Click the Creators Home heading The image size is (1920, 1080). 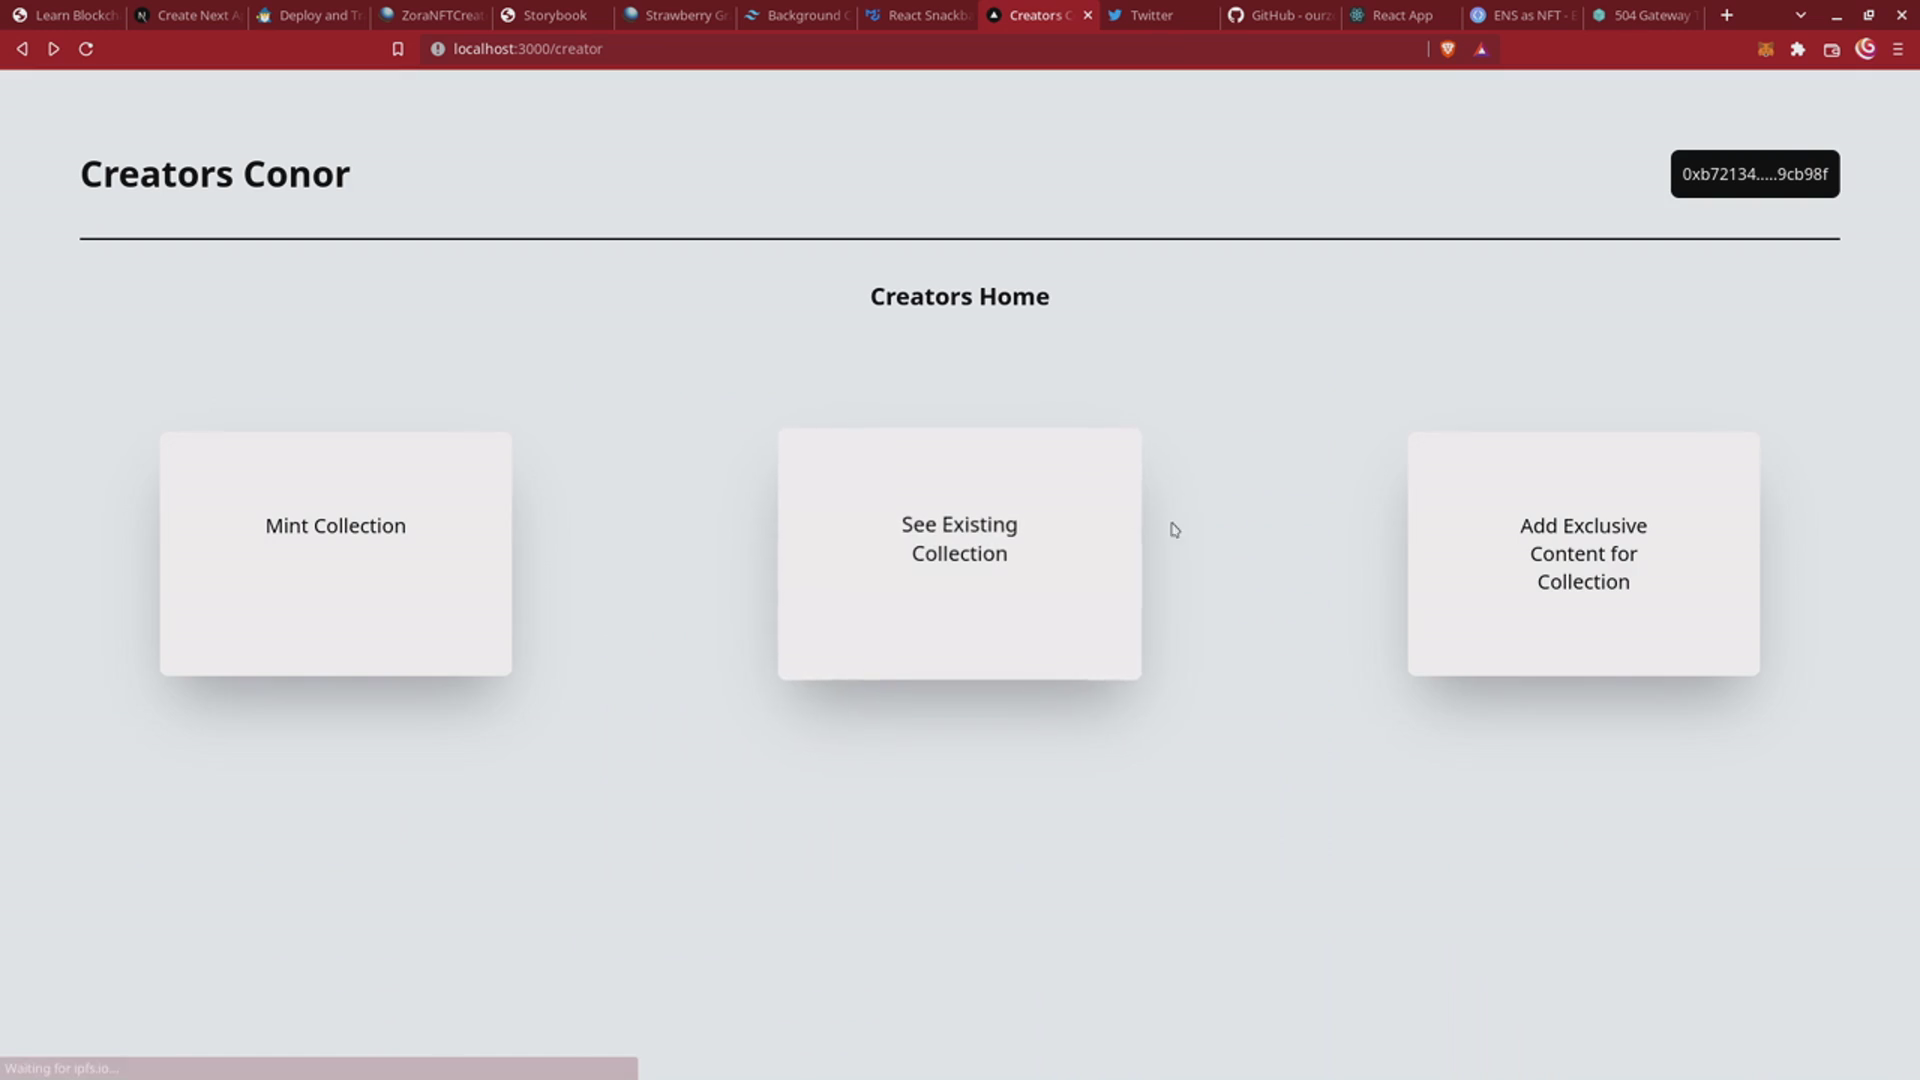click(x=959, y=297)
